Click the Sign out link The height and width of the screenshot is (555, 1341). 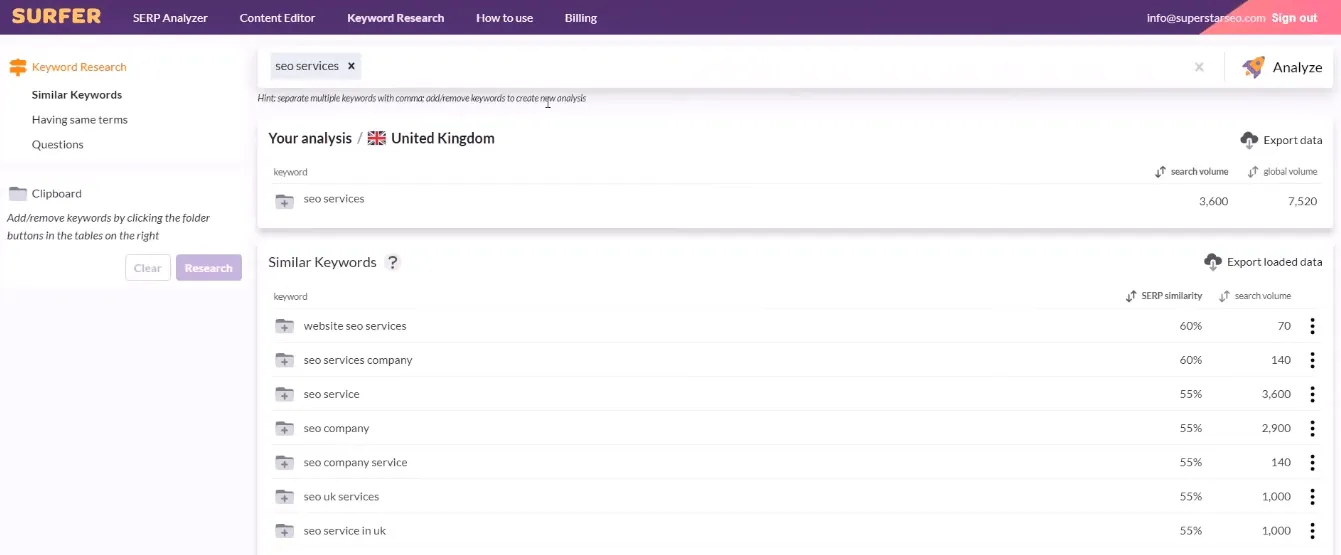click(1294, 18)
